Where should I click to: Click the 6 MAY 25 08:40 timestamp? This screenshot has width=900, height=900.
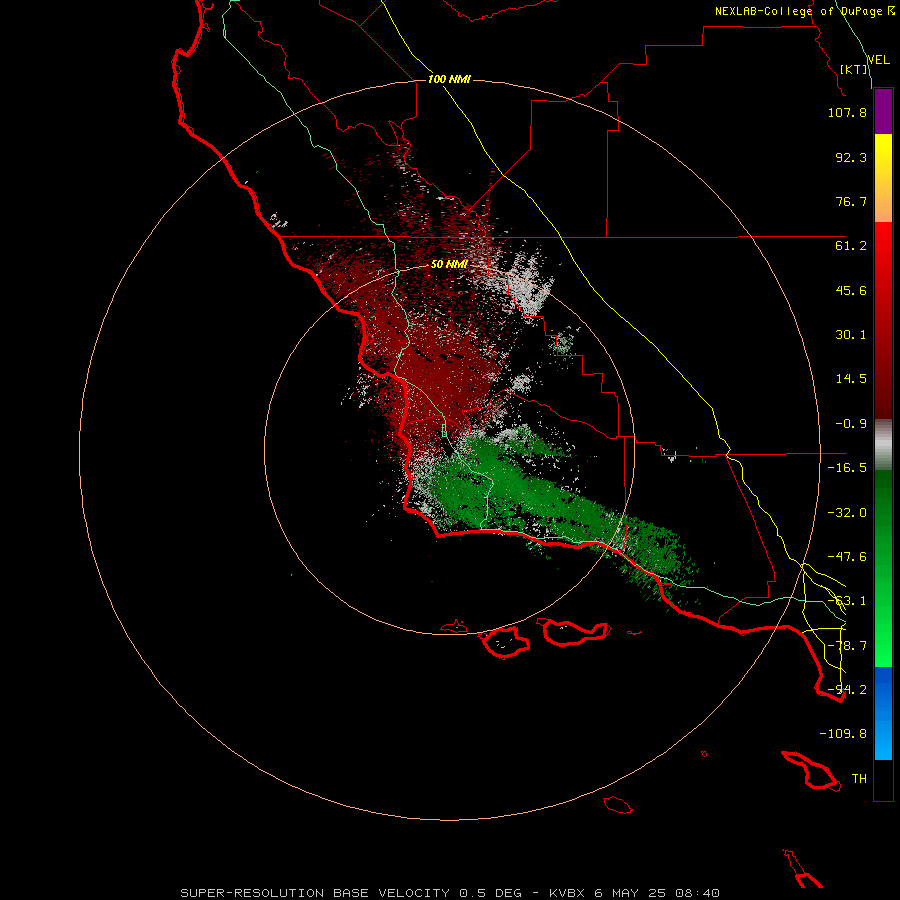[x=659, y=893]
